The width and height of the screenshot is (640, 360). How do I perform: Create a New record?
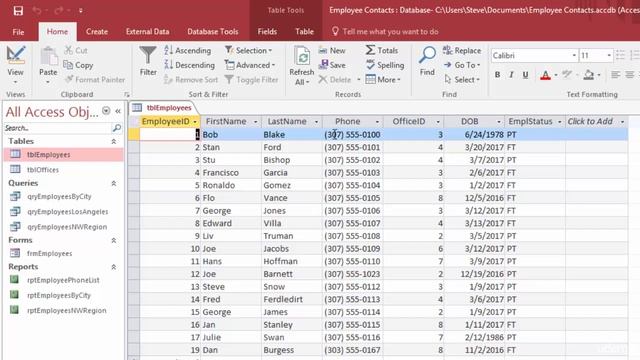(x=332, y=51)
